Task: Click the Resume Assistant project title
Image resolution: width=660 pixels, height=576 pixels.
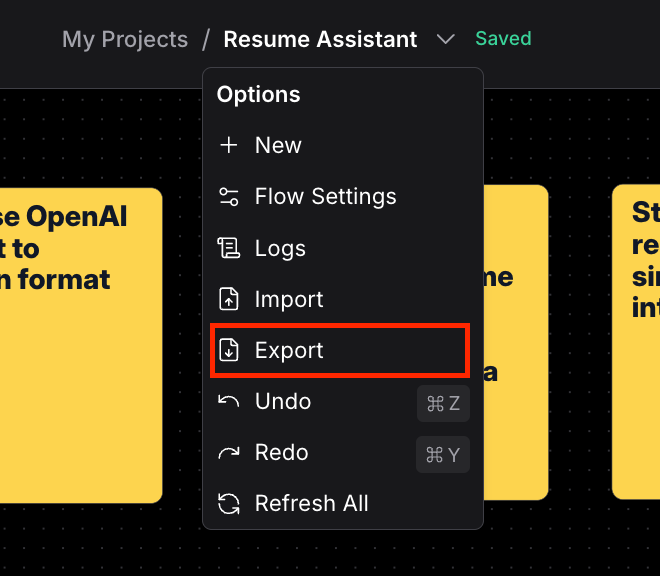Action: click(x=320, y=40)
